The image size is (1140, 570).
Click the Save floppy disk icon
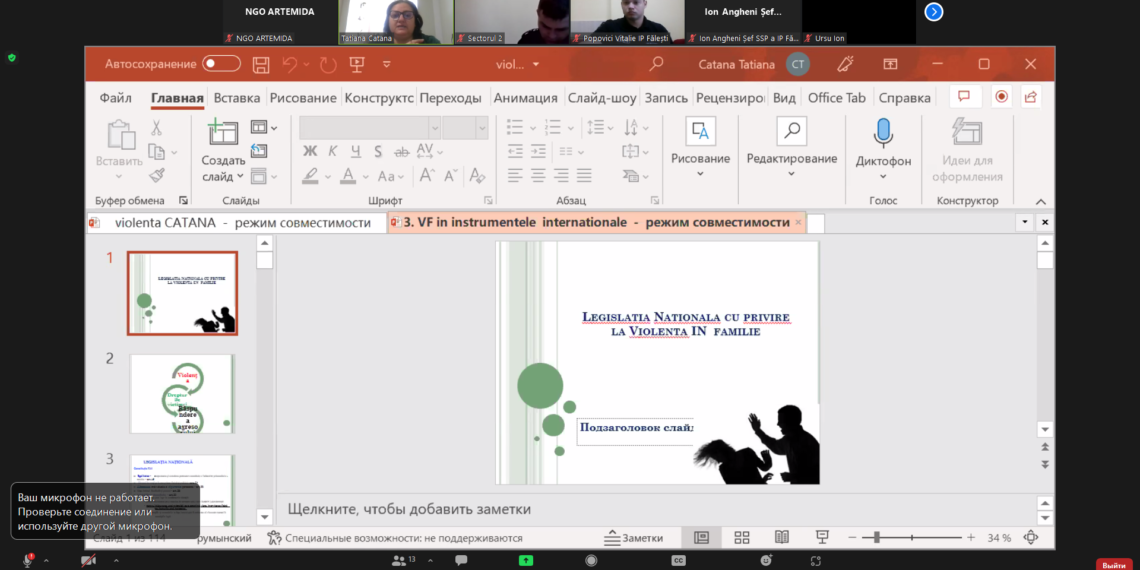click(261, 64)
